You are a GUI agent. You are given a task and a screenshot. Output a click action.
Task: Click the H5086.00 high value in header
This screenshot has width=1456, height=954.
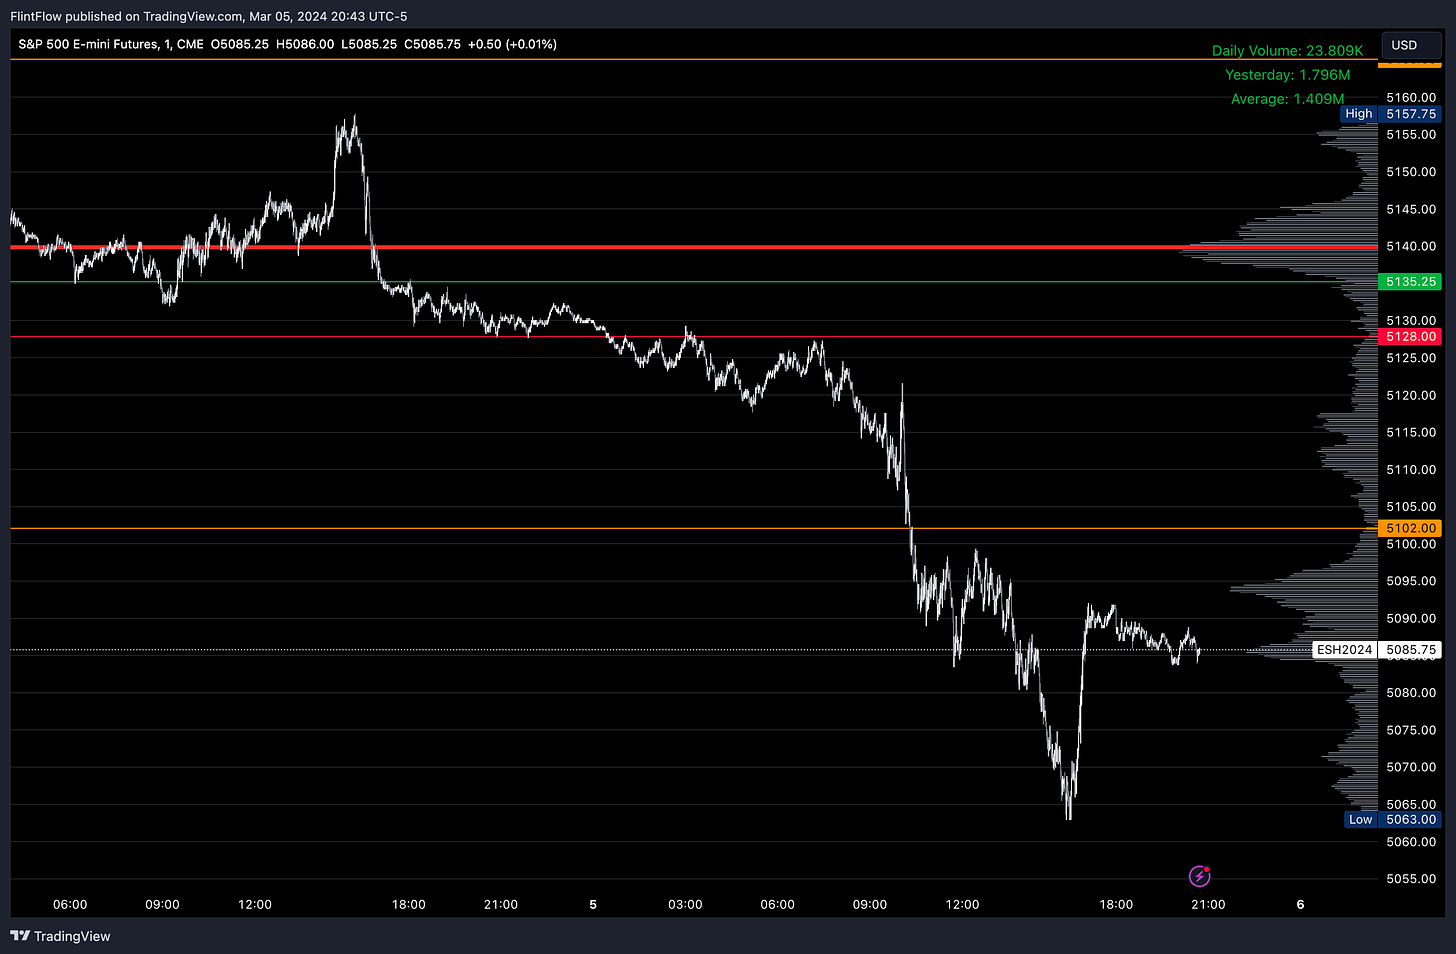[x=305, y=44]
